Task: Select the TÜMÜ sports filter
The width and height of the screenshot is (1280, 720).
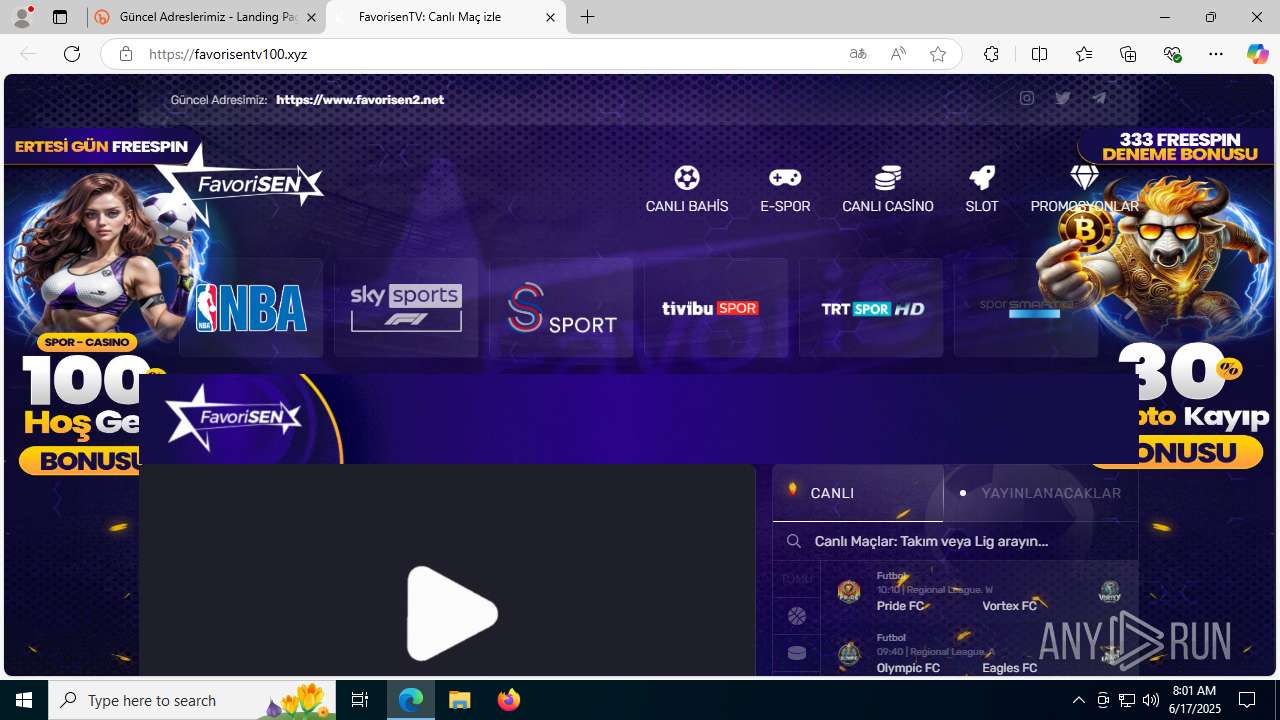Action: pyautogui.click(x=797, y=579)
